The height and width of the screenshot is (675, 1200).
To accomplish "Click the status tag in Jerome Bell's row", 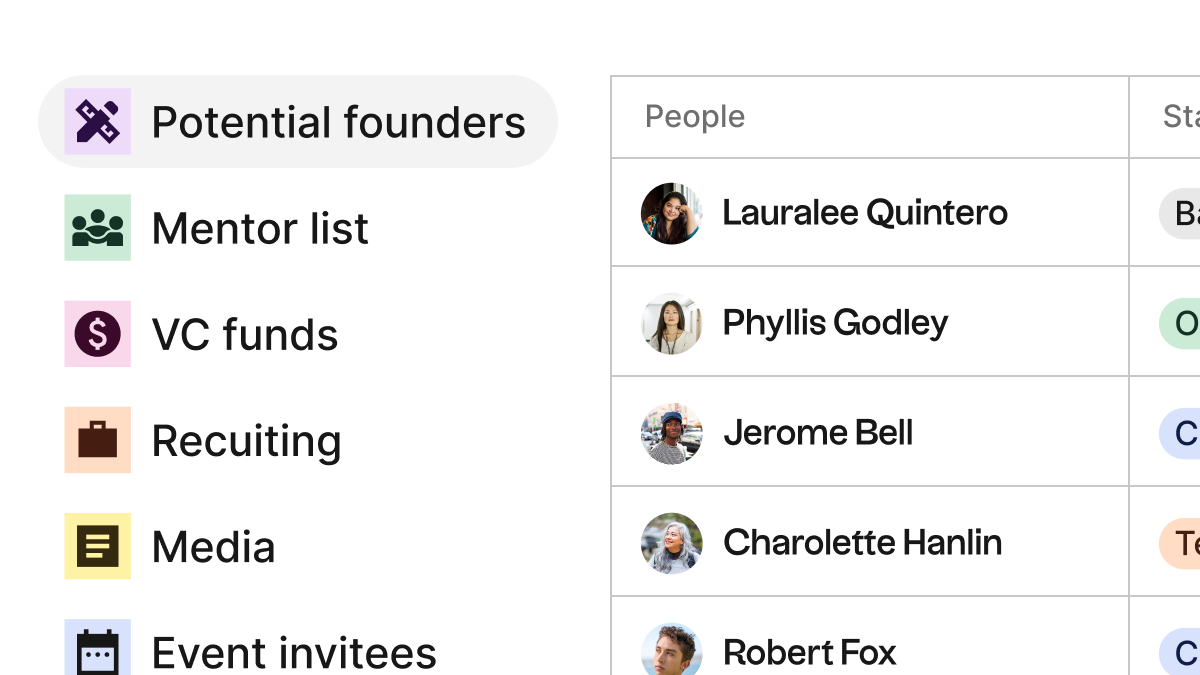I will tap(1182, 433).
